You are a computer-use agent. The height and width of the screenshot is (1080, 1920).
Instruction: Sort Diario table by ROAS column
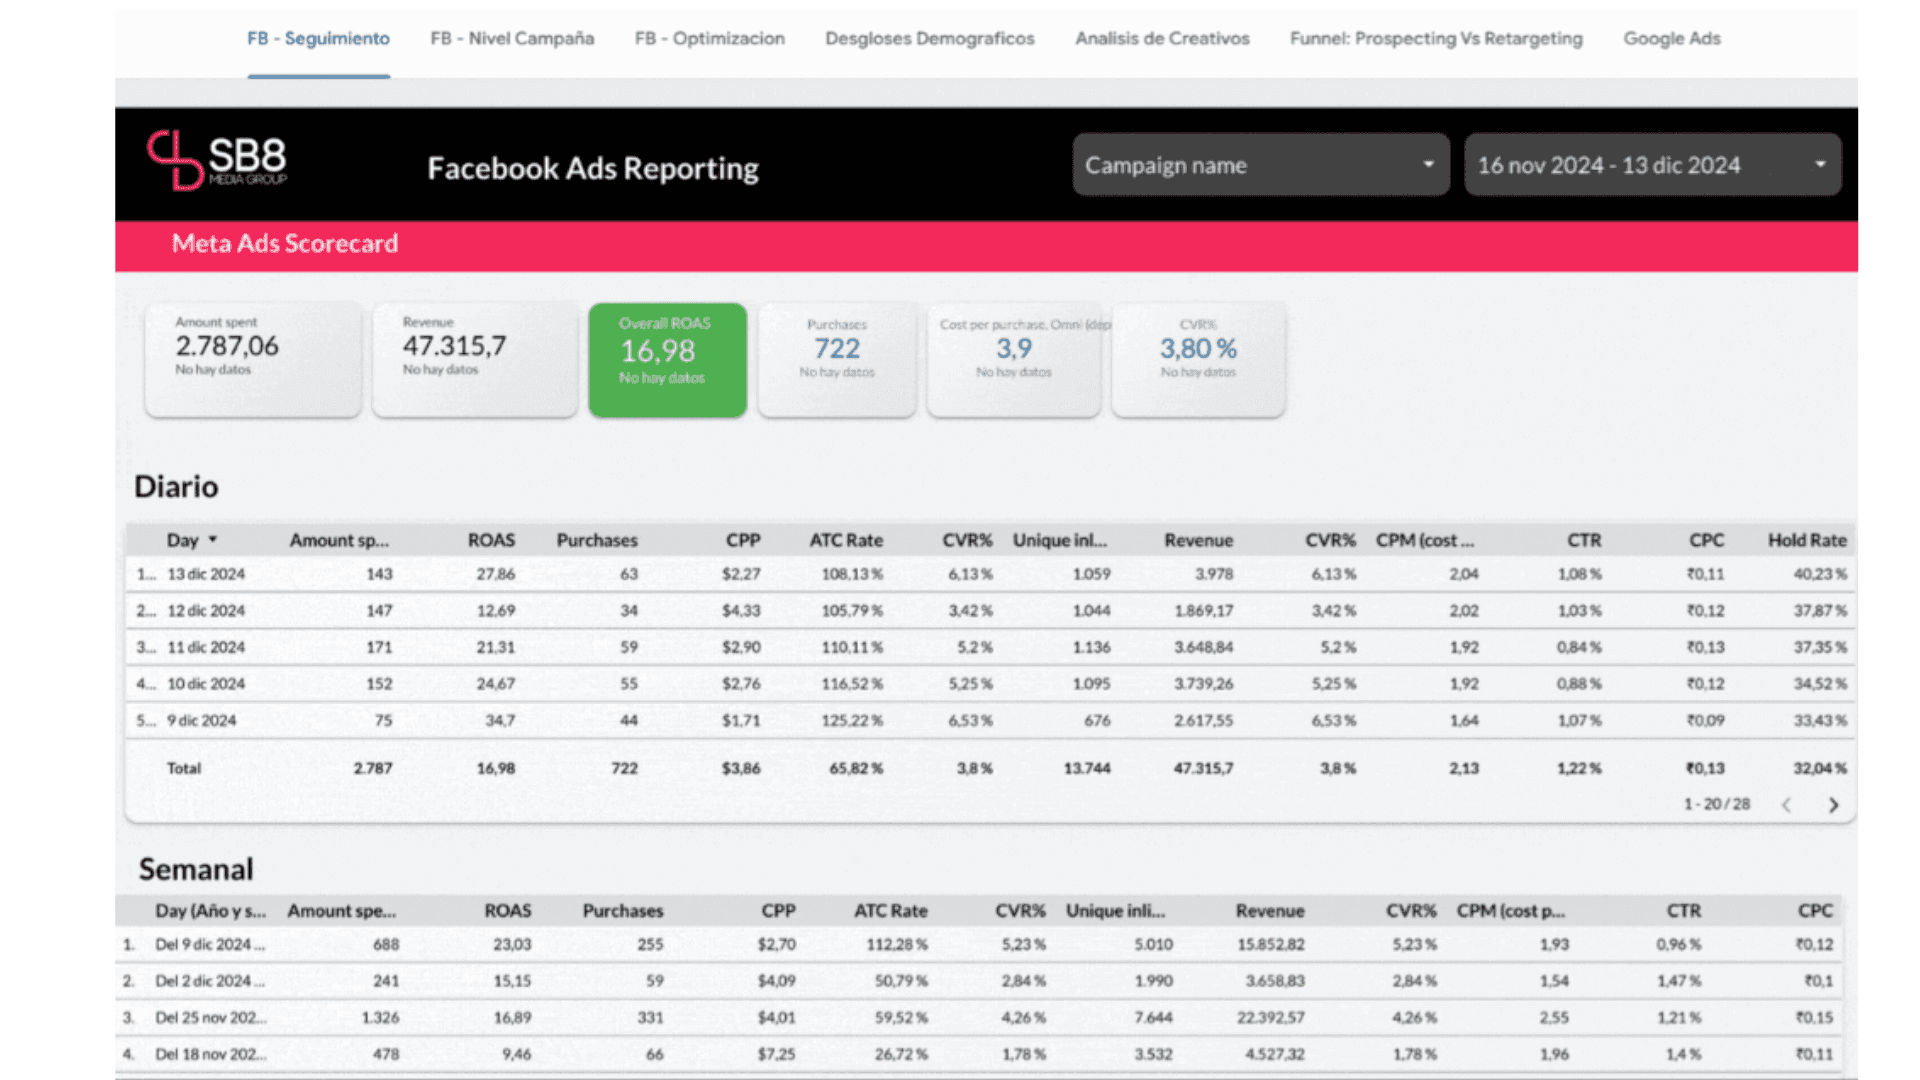pyautogui.click(x=491, y=540)
